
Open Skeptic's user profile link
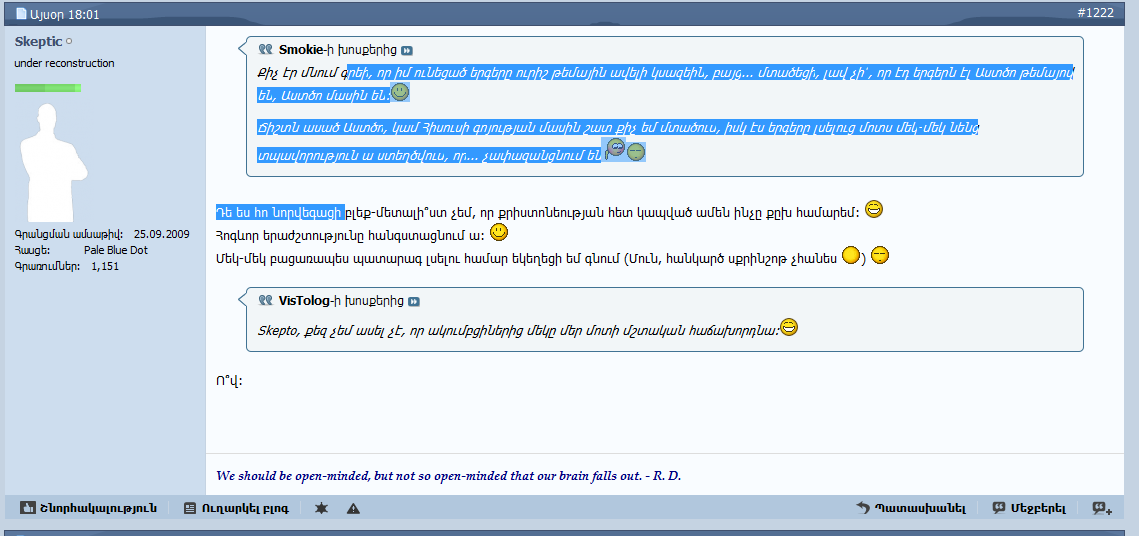pyautogui.click(x=38, y=42)
